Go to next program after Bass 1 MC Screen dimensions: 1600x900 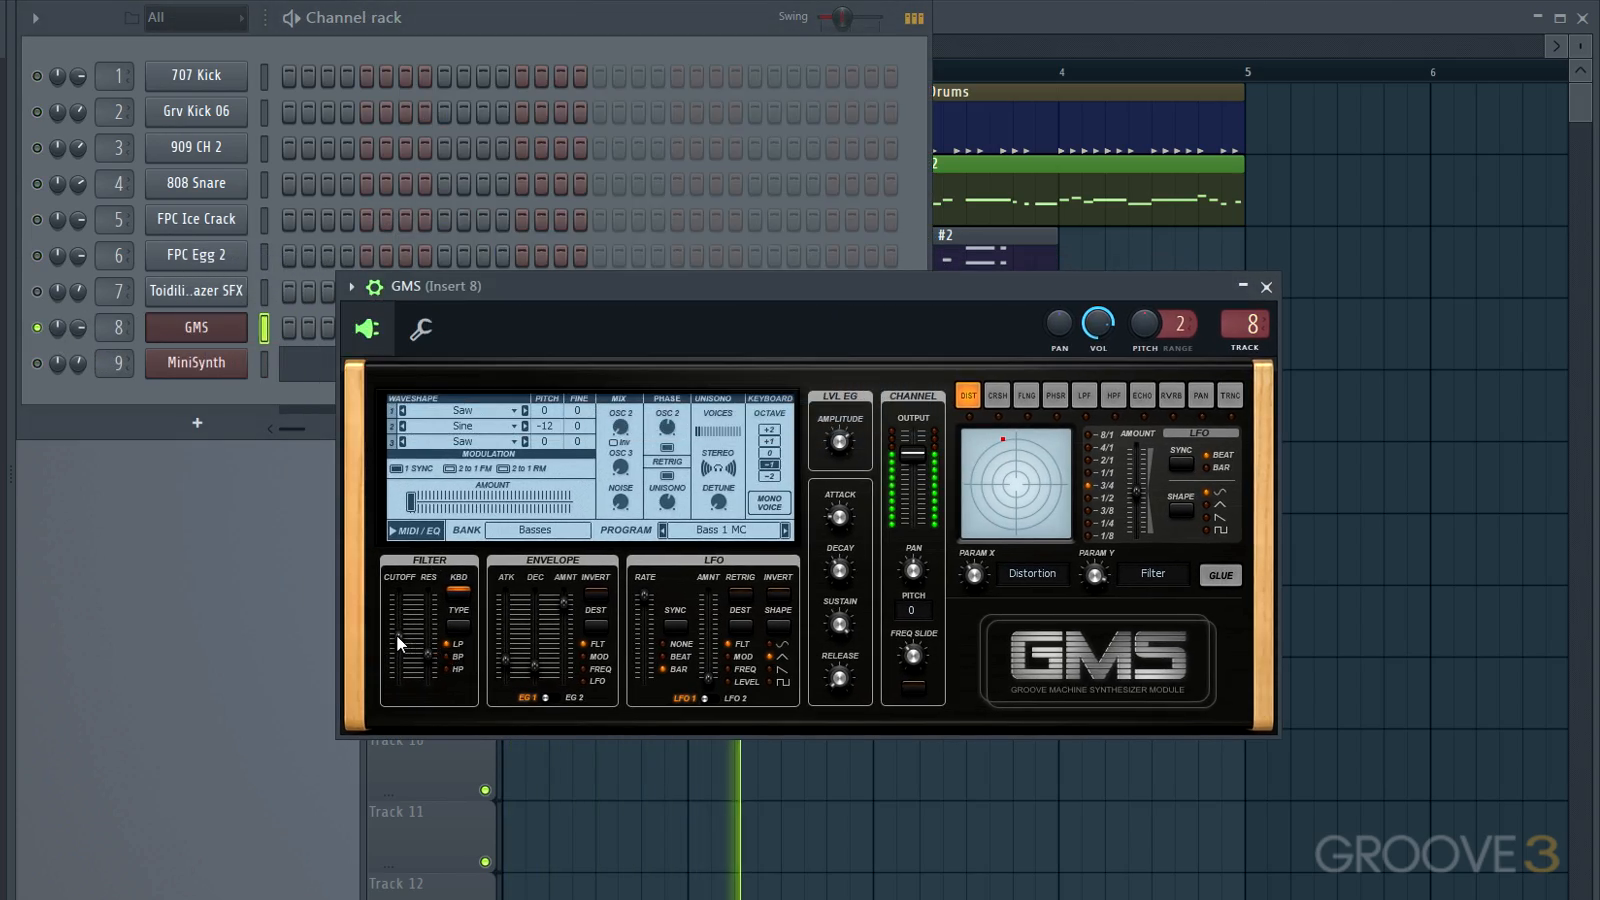tap(785, 530)
